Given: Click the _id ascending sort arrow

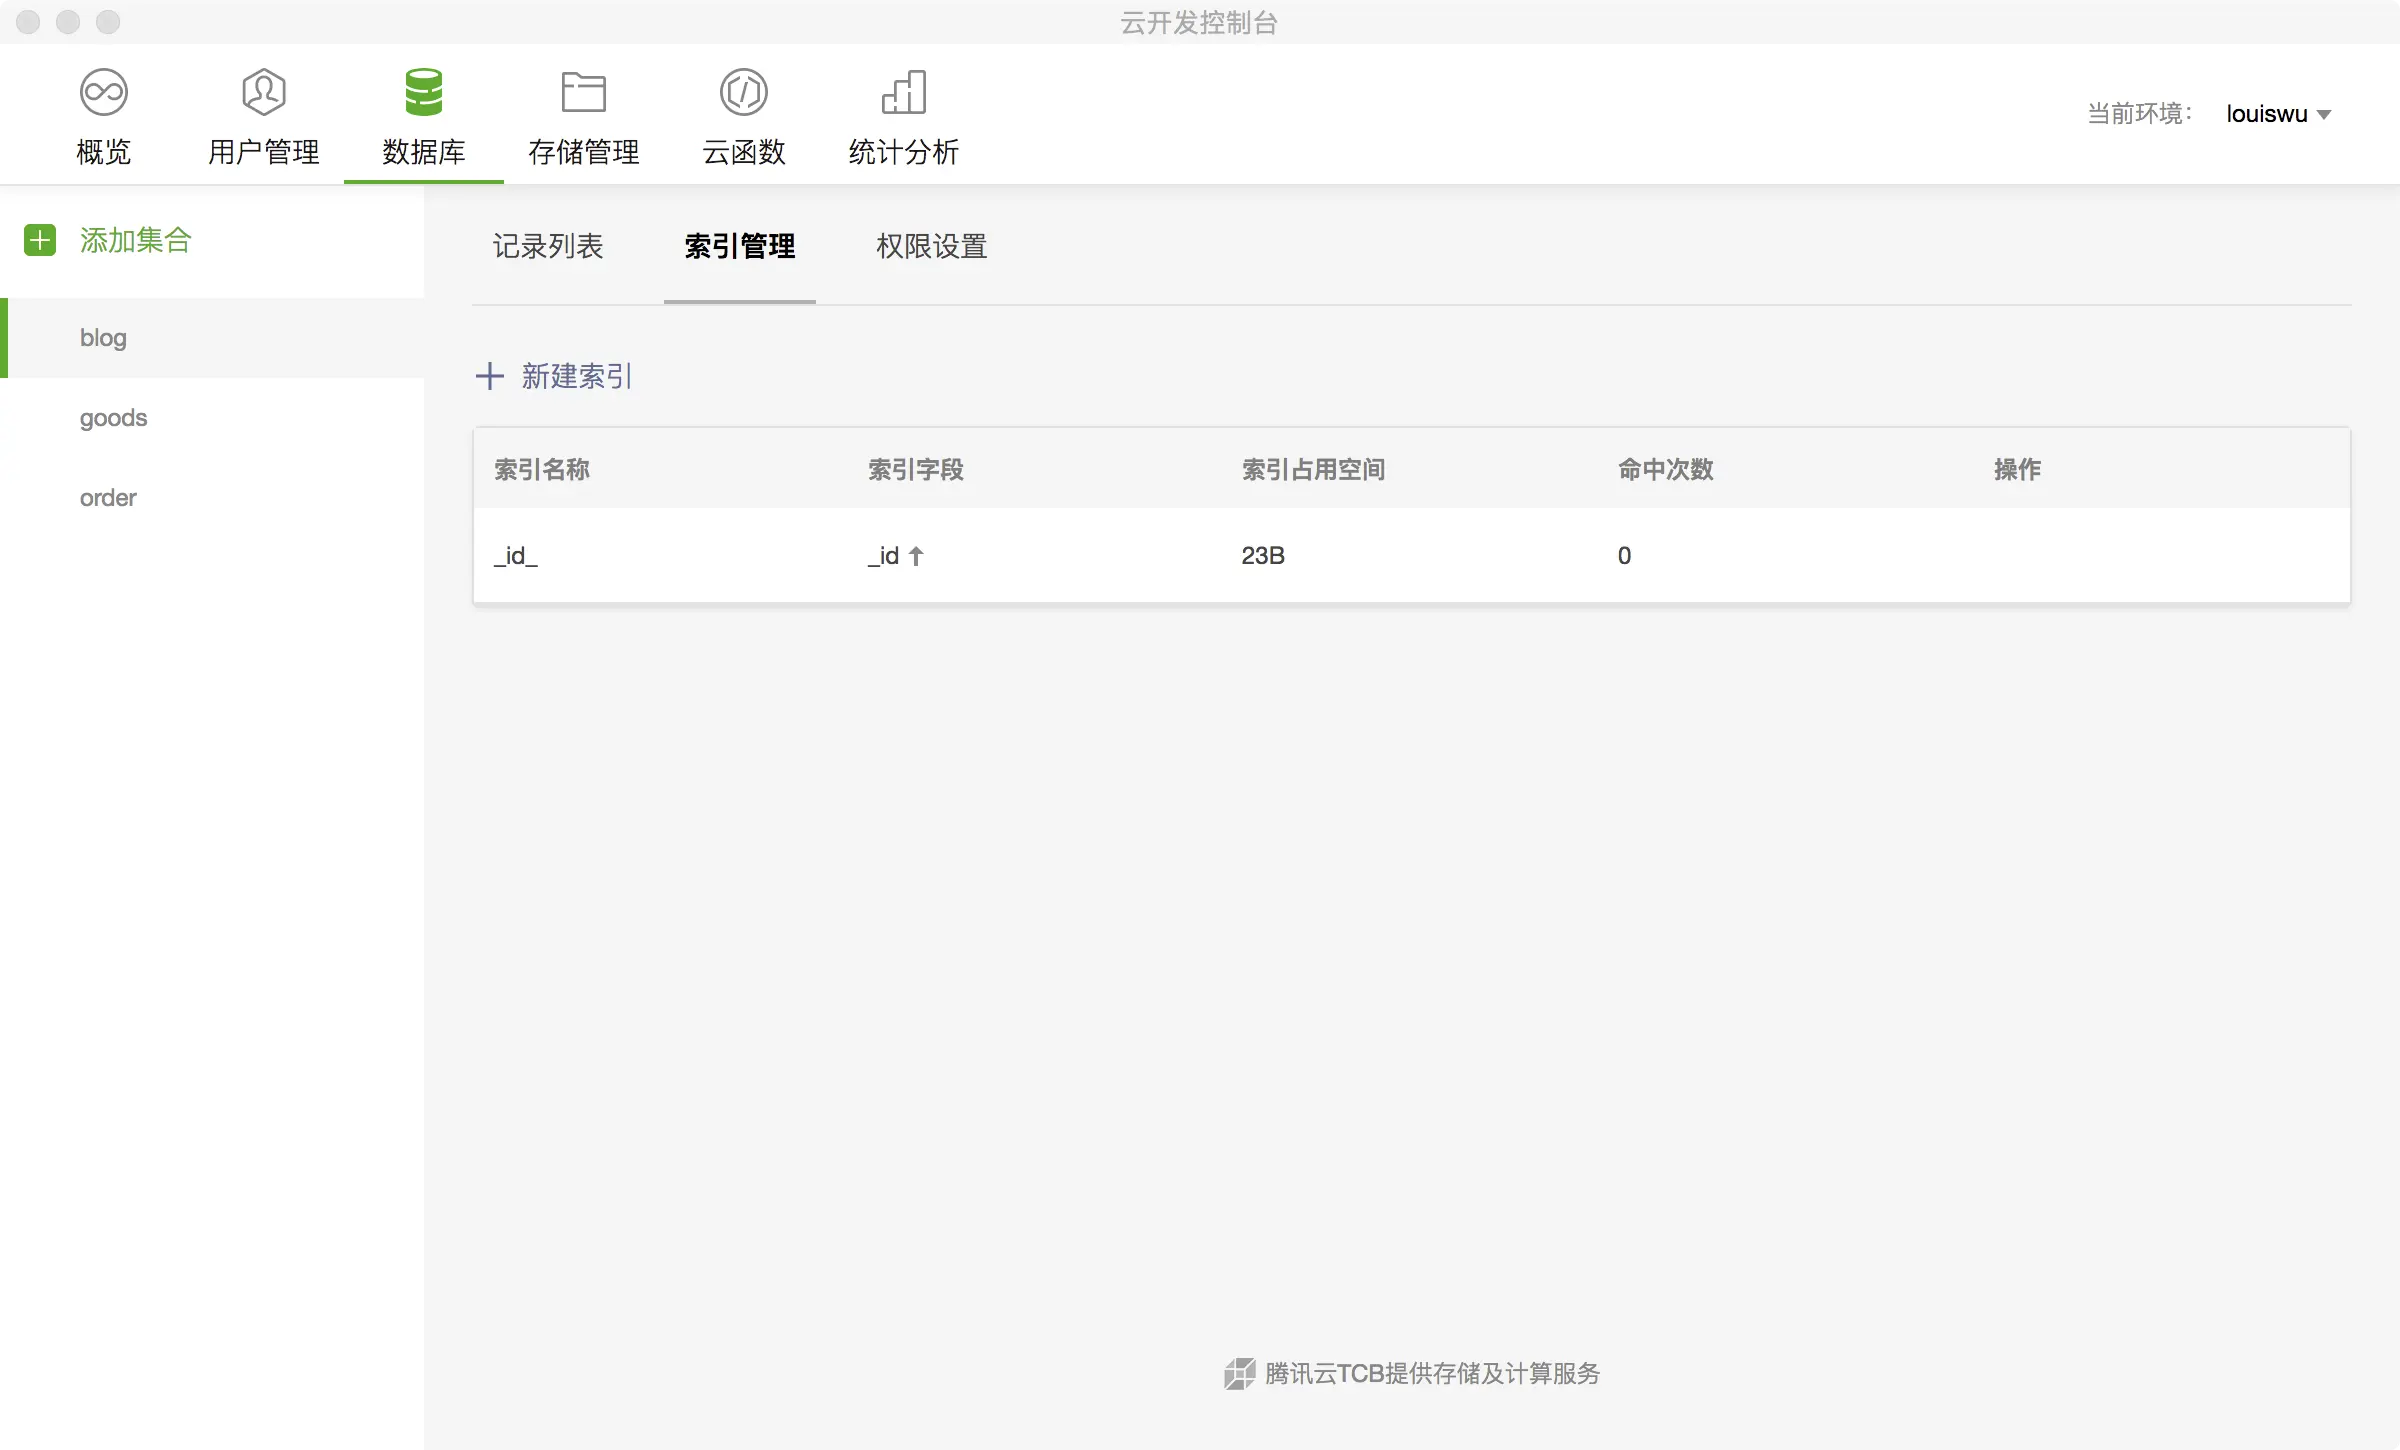Looking at the screenshot, I should coord(916,556).
